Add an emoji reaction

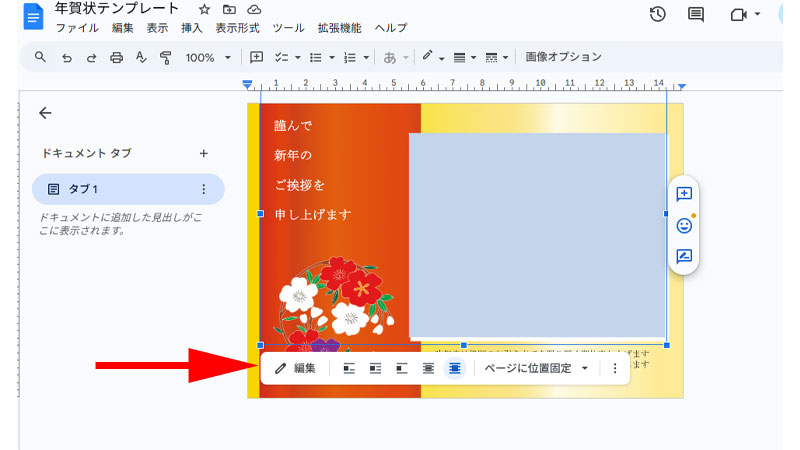coord(684,225)
